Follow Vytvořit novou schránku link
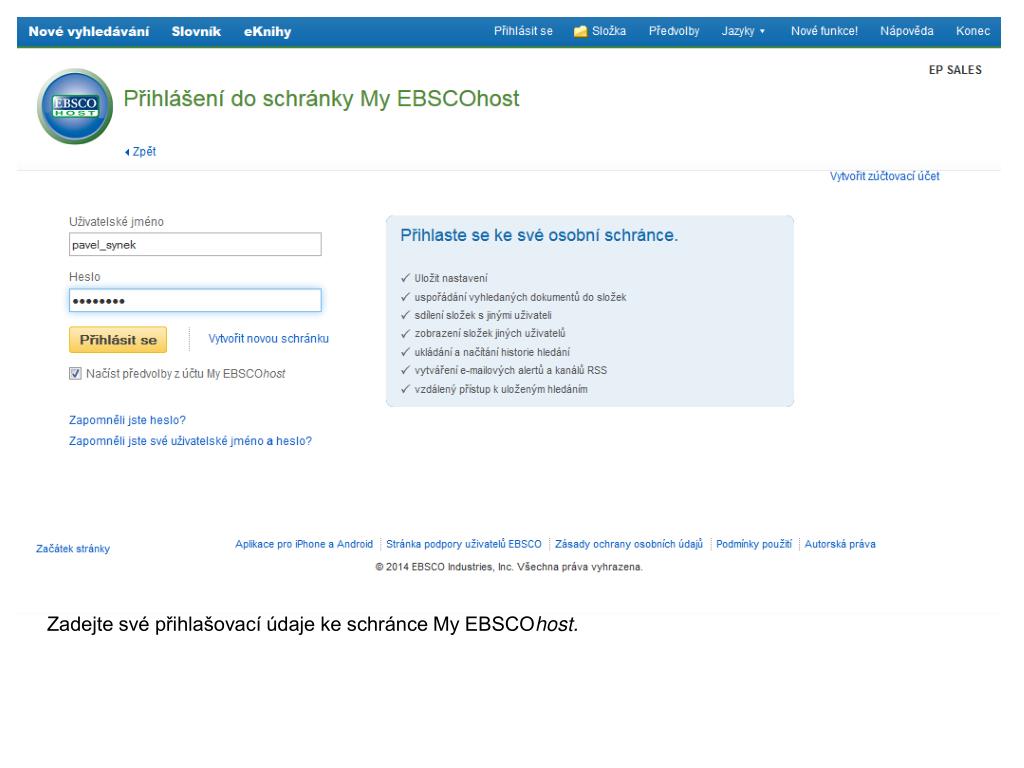1024x768 pixels. click(x=268, y=338)
